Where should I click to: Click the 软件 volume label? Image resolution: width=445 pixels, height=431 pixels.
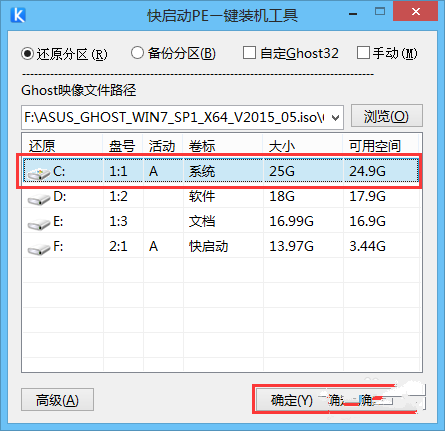(x=202, y=196)
